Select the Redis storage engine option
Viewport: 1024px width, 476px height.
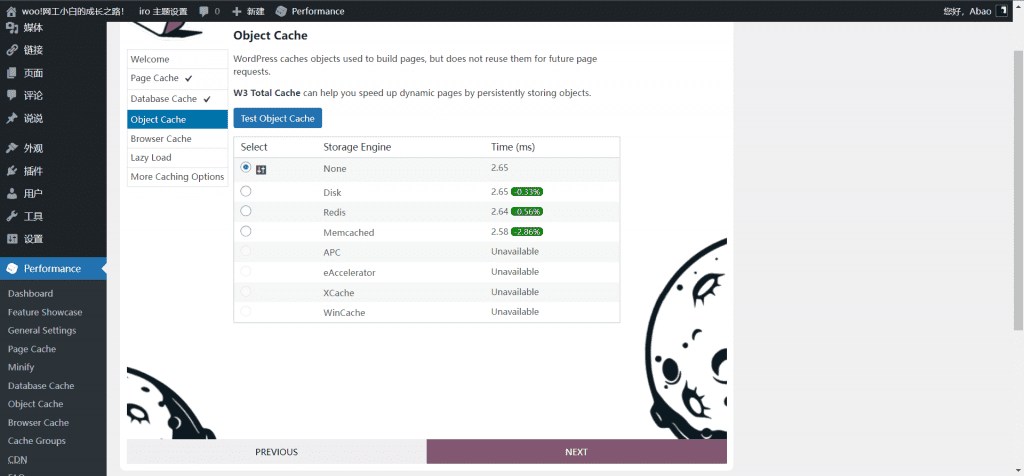coord(246,211)
